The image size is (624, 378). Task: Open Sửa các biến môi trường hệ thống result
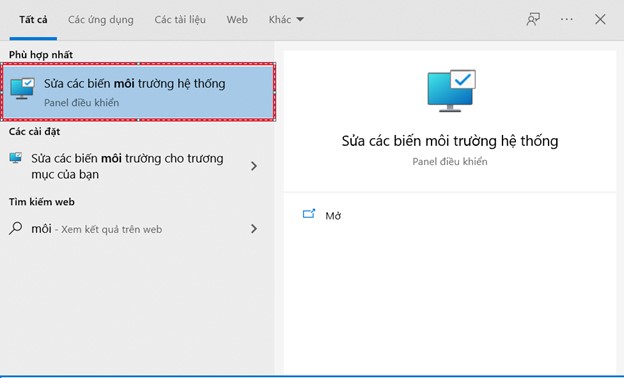[138, 92]
